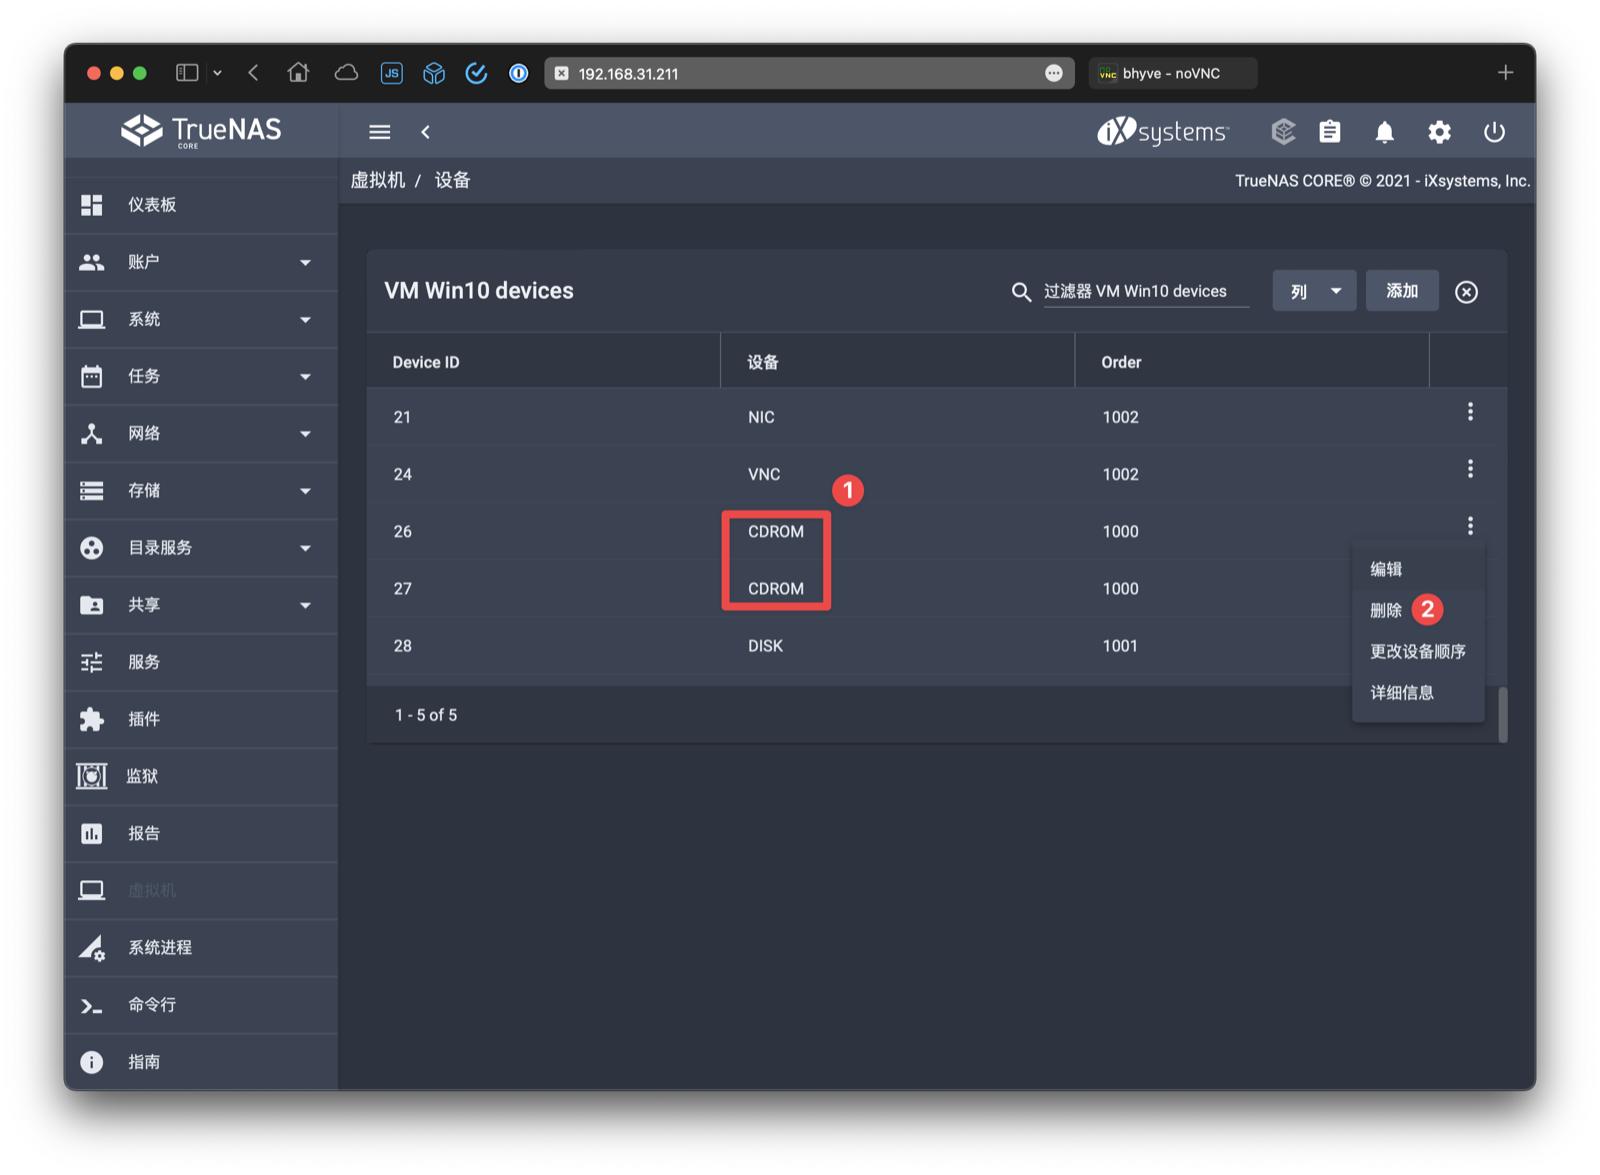Click the filter VM Win10 devices field

[1145, 291]
